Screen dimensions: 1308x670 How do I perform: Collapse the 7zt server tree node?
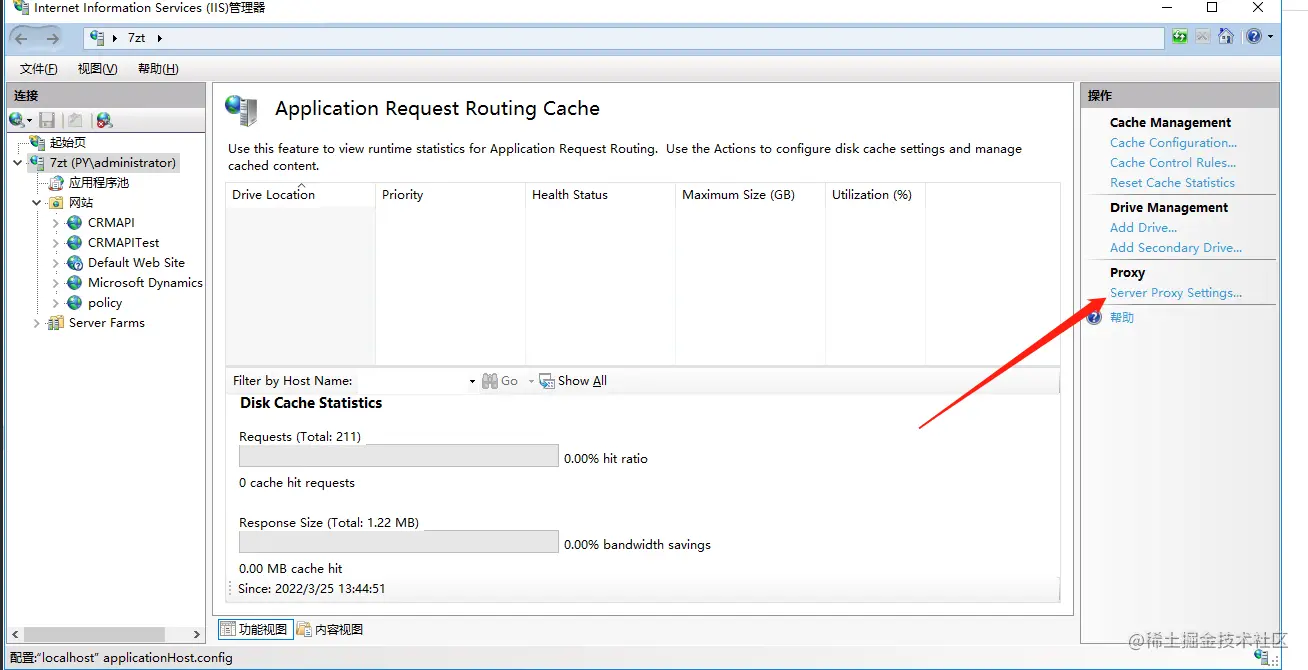[x=18, y=163]
